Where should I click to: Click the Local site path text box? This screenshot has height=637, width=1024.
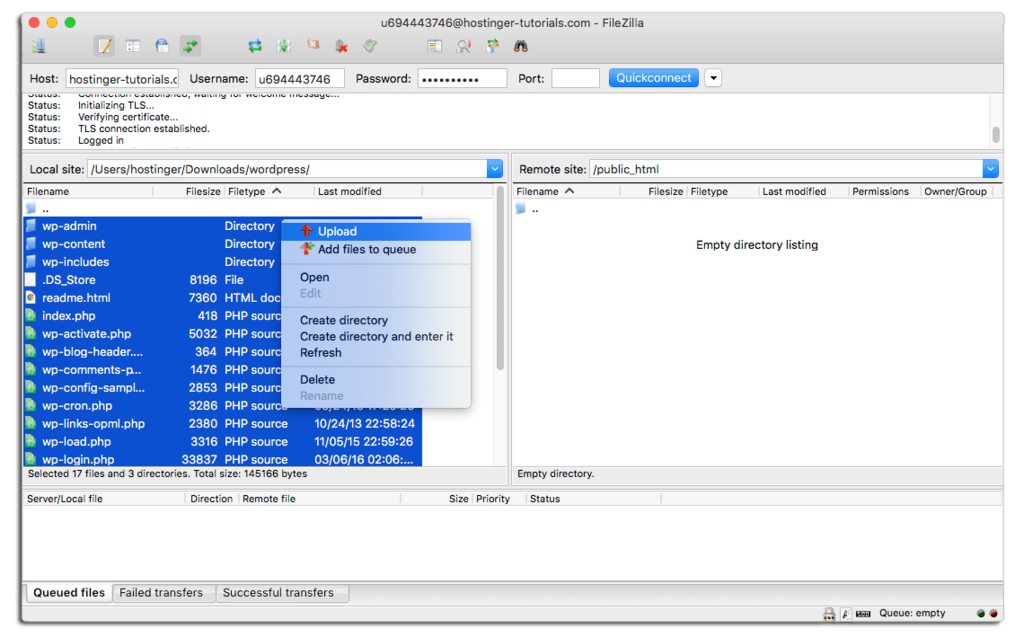287,169
